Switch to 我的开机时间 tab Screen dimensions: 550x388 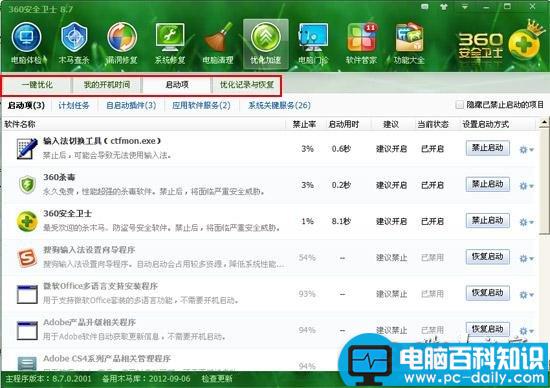click(x=107, y=85)
